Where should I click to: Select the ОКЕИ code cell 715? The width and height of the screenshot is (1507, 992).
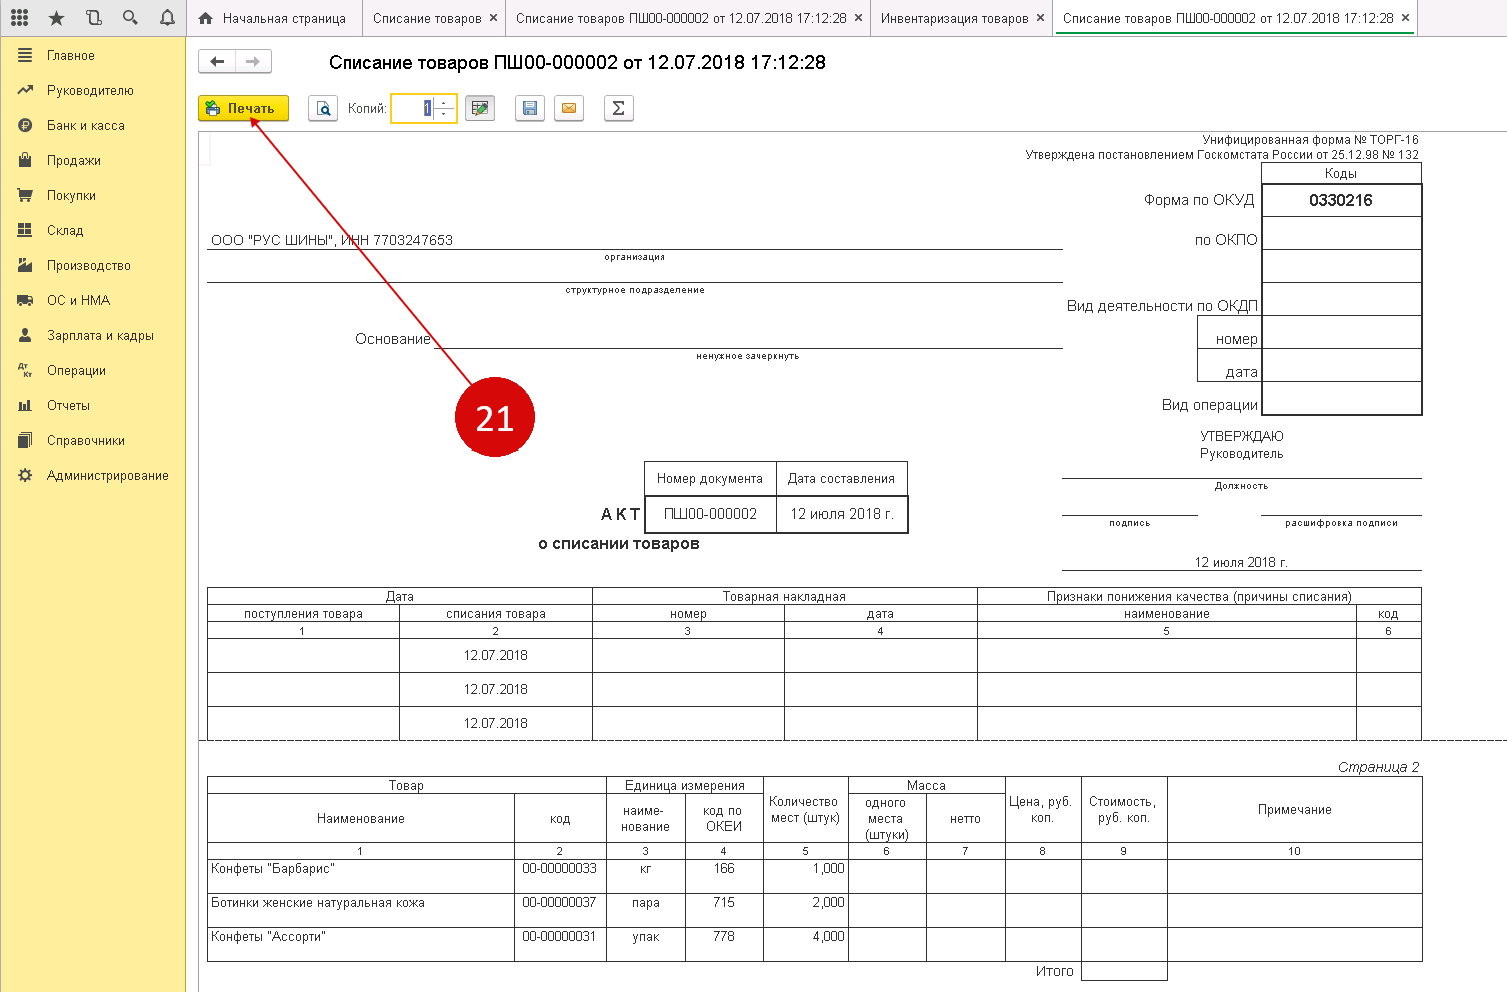(724, 910)
